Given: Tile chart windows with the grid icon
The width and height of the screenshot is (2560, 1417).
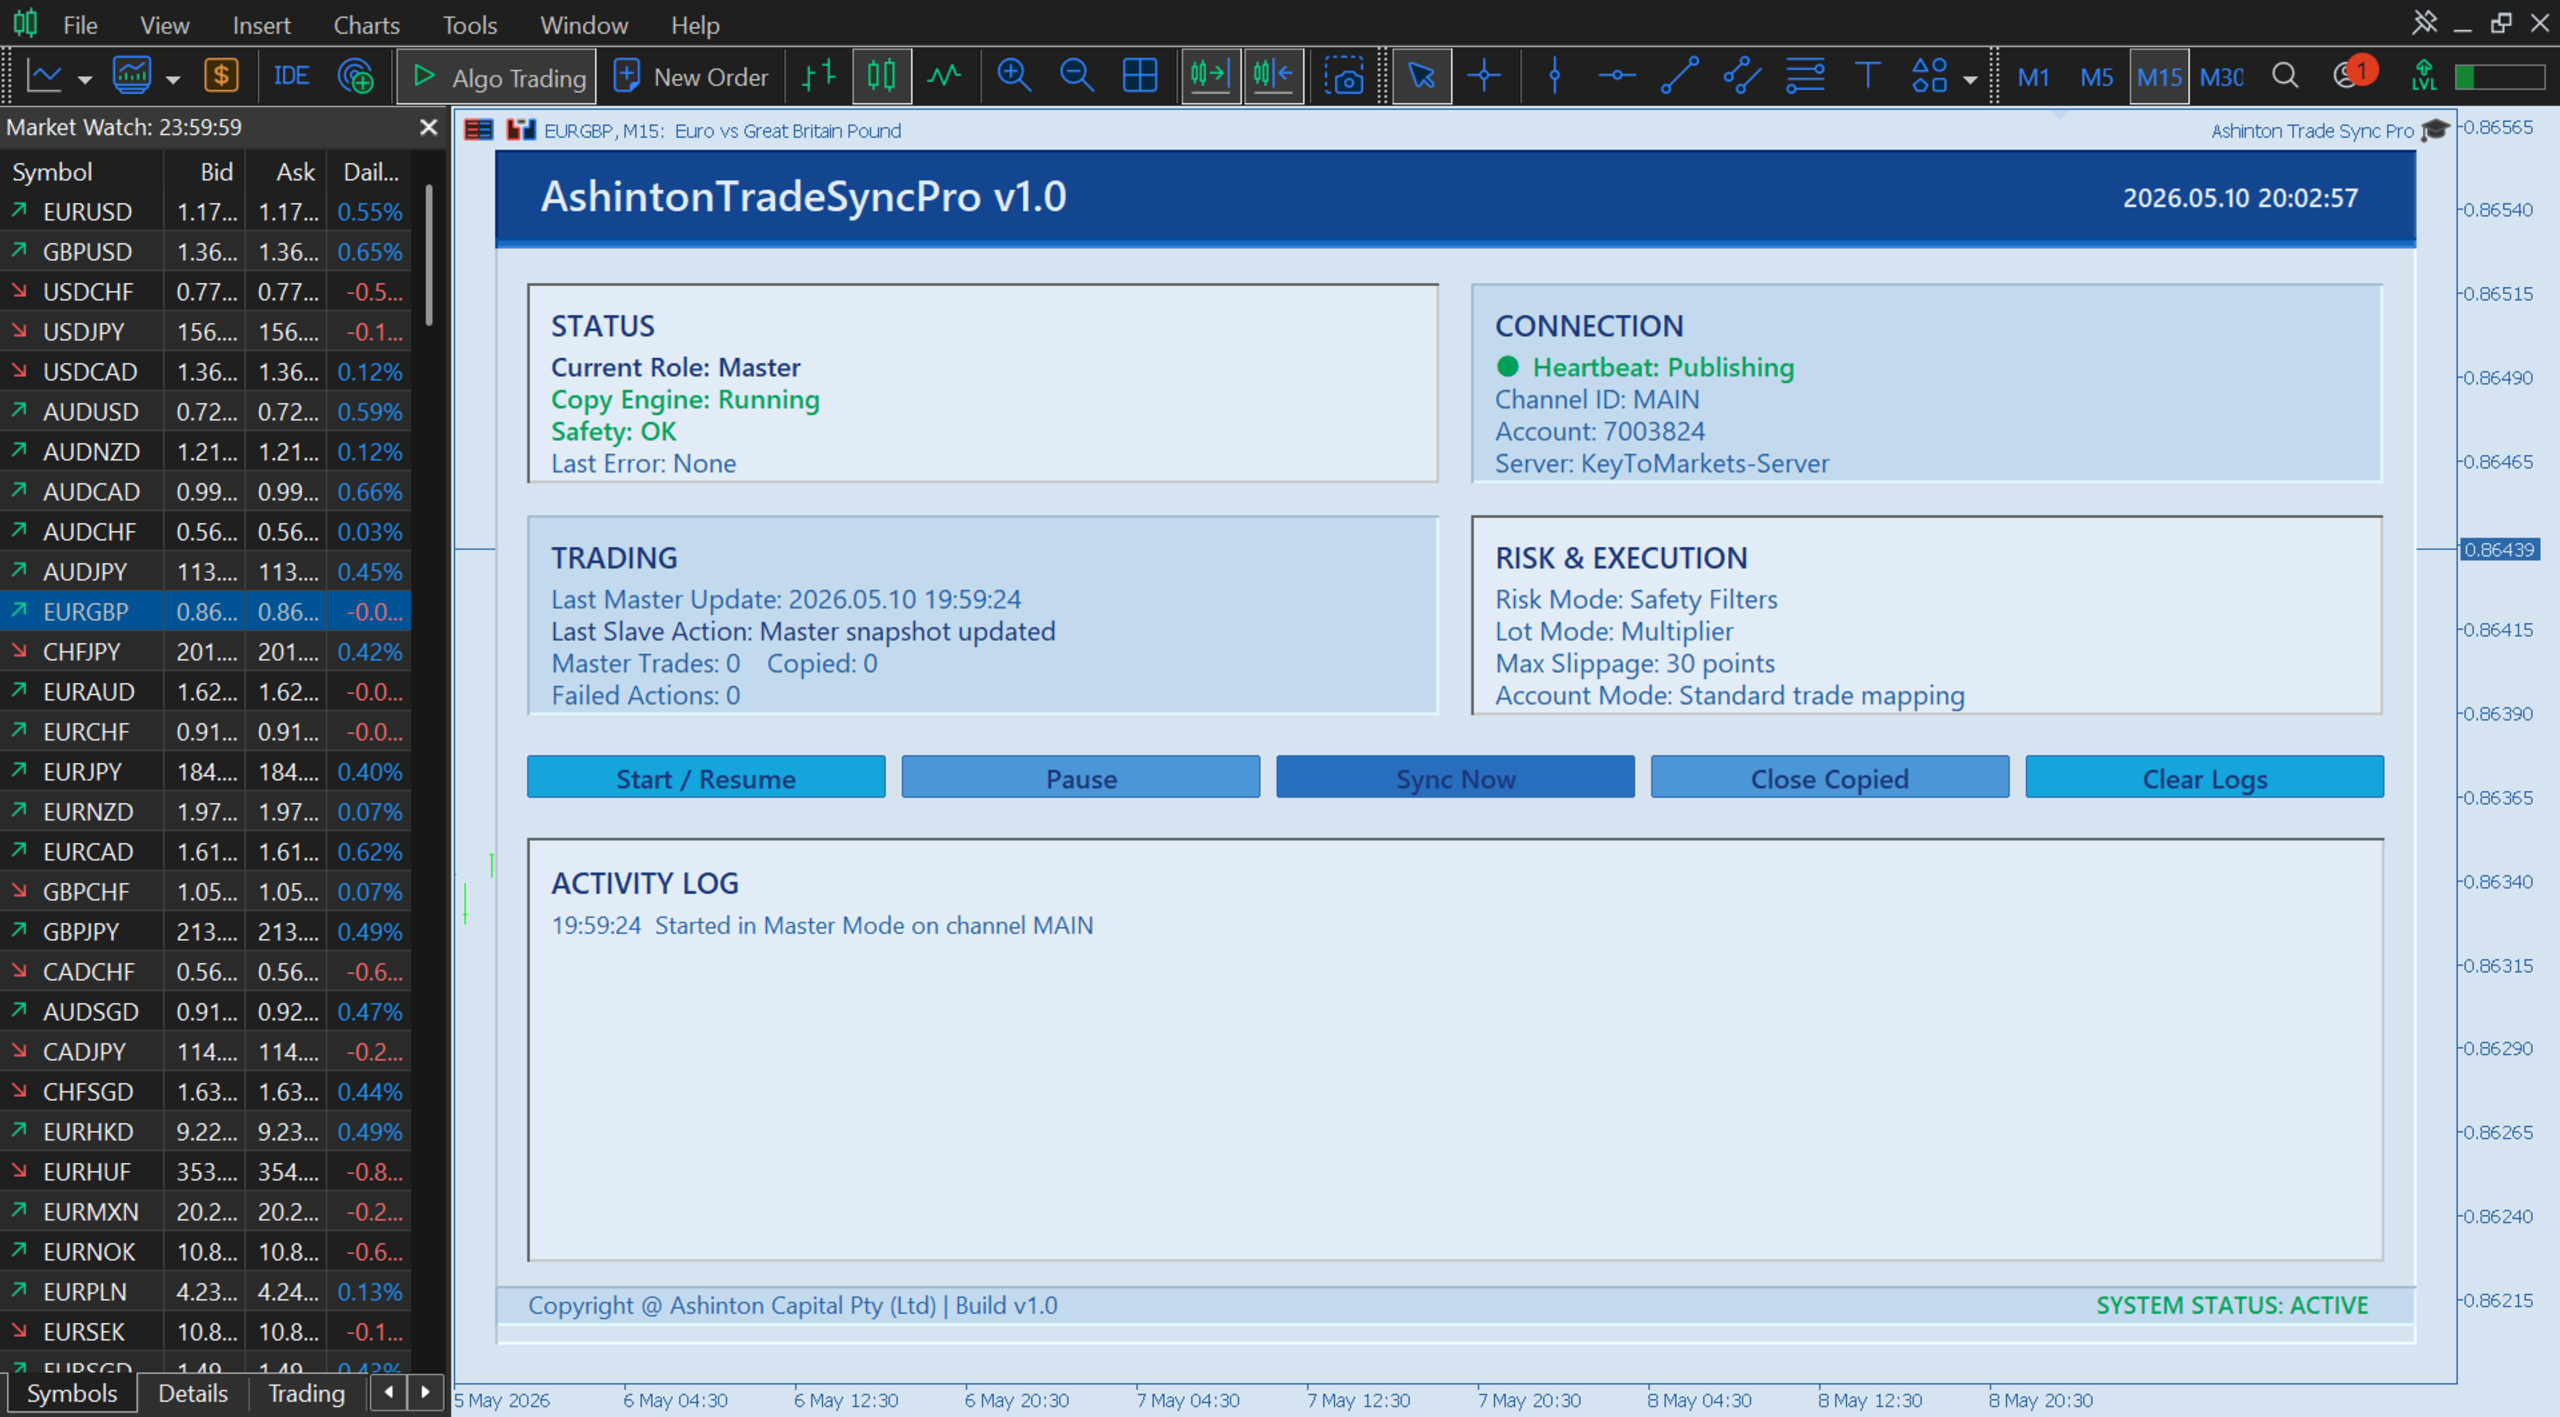Looking at the screenshot, I should (x=1140, y=76).
